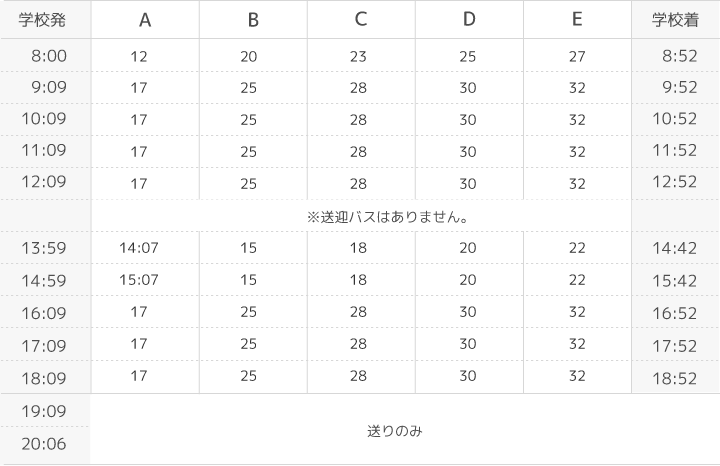Viewport: 720px width, 466px height.
Task: Select the 20:06 departure time
Action: [44, 444]
